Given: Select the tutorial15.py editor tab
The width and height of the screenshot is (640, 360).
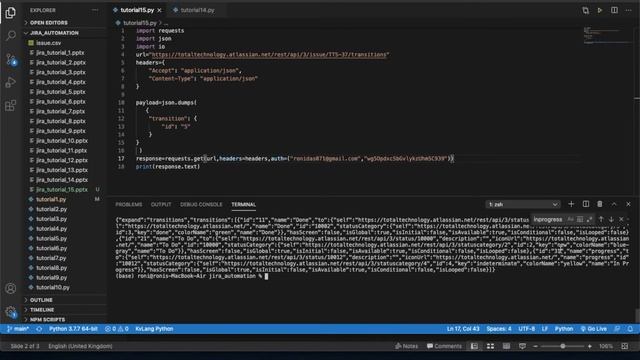Looking at the screenshot, I should point(137,10).
